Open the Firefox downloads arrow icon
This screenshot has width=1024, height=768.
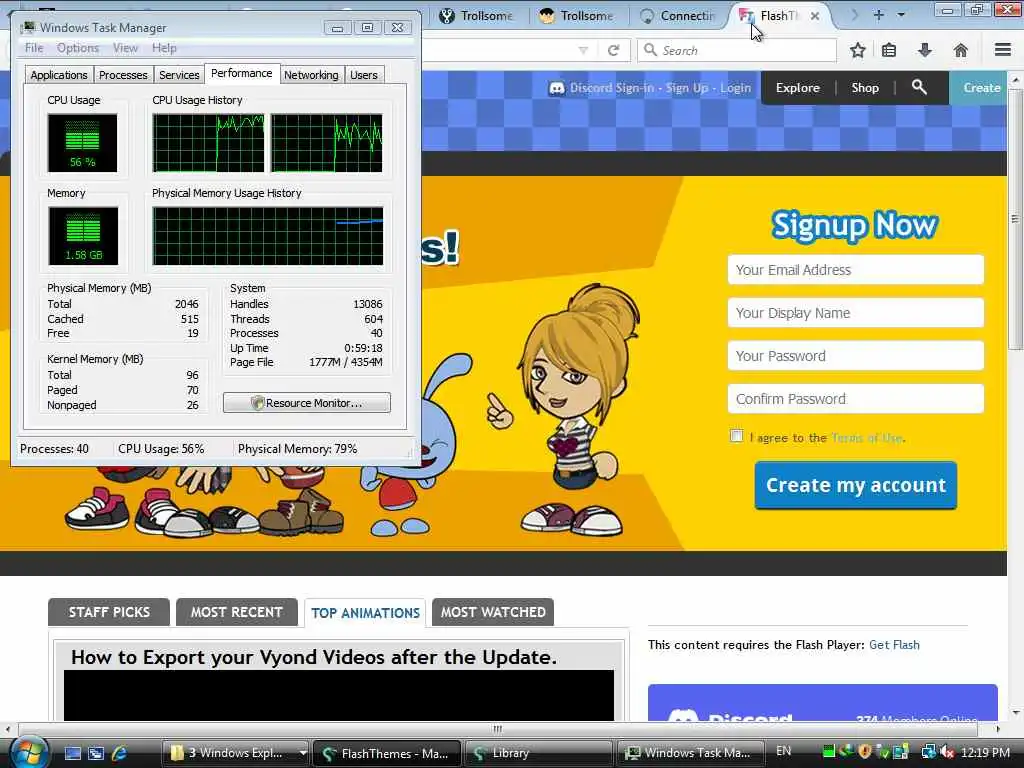click(925, 50)
